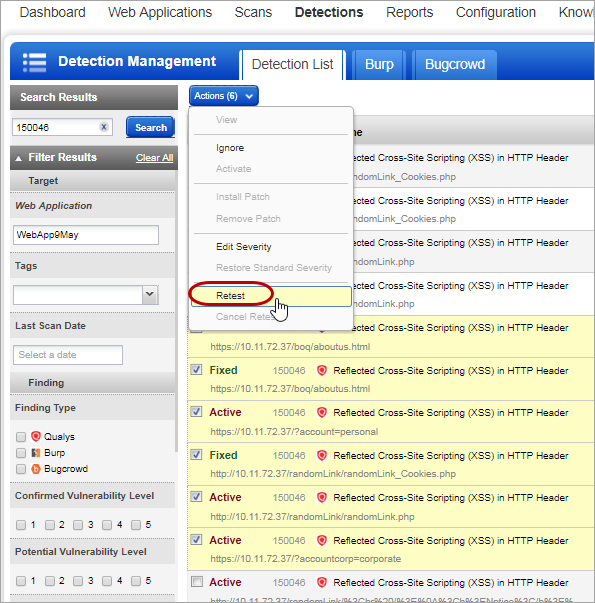This screenshot has height=603, width=595.
Task: Open the Reports section
Action: click(x=409, y=12)
